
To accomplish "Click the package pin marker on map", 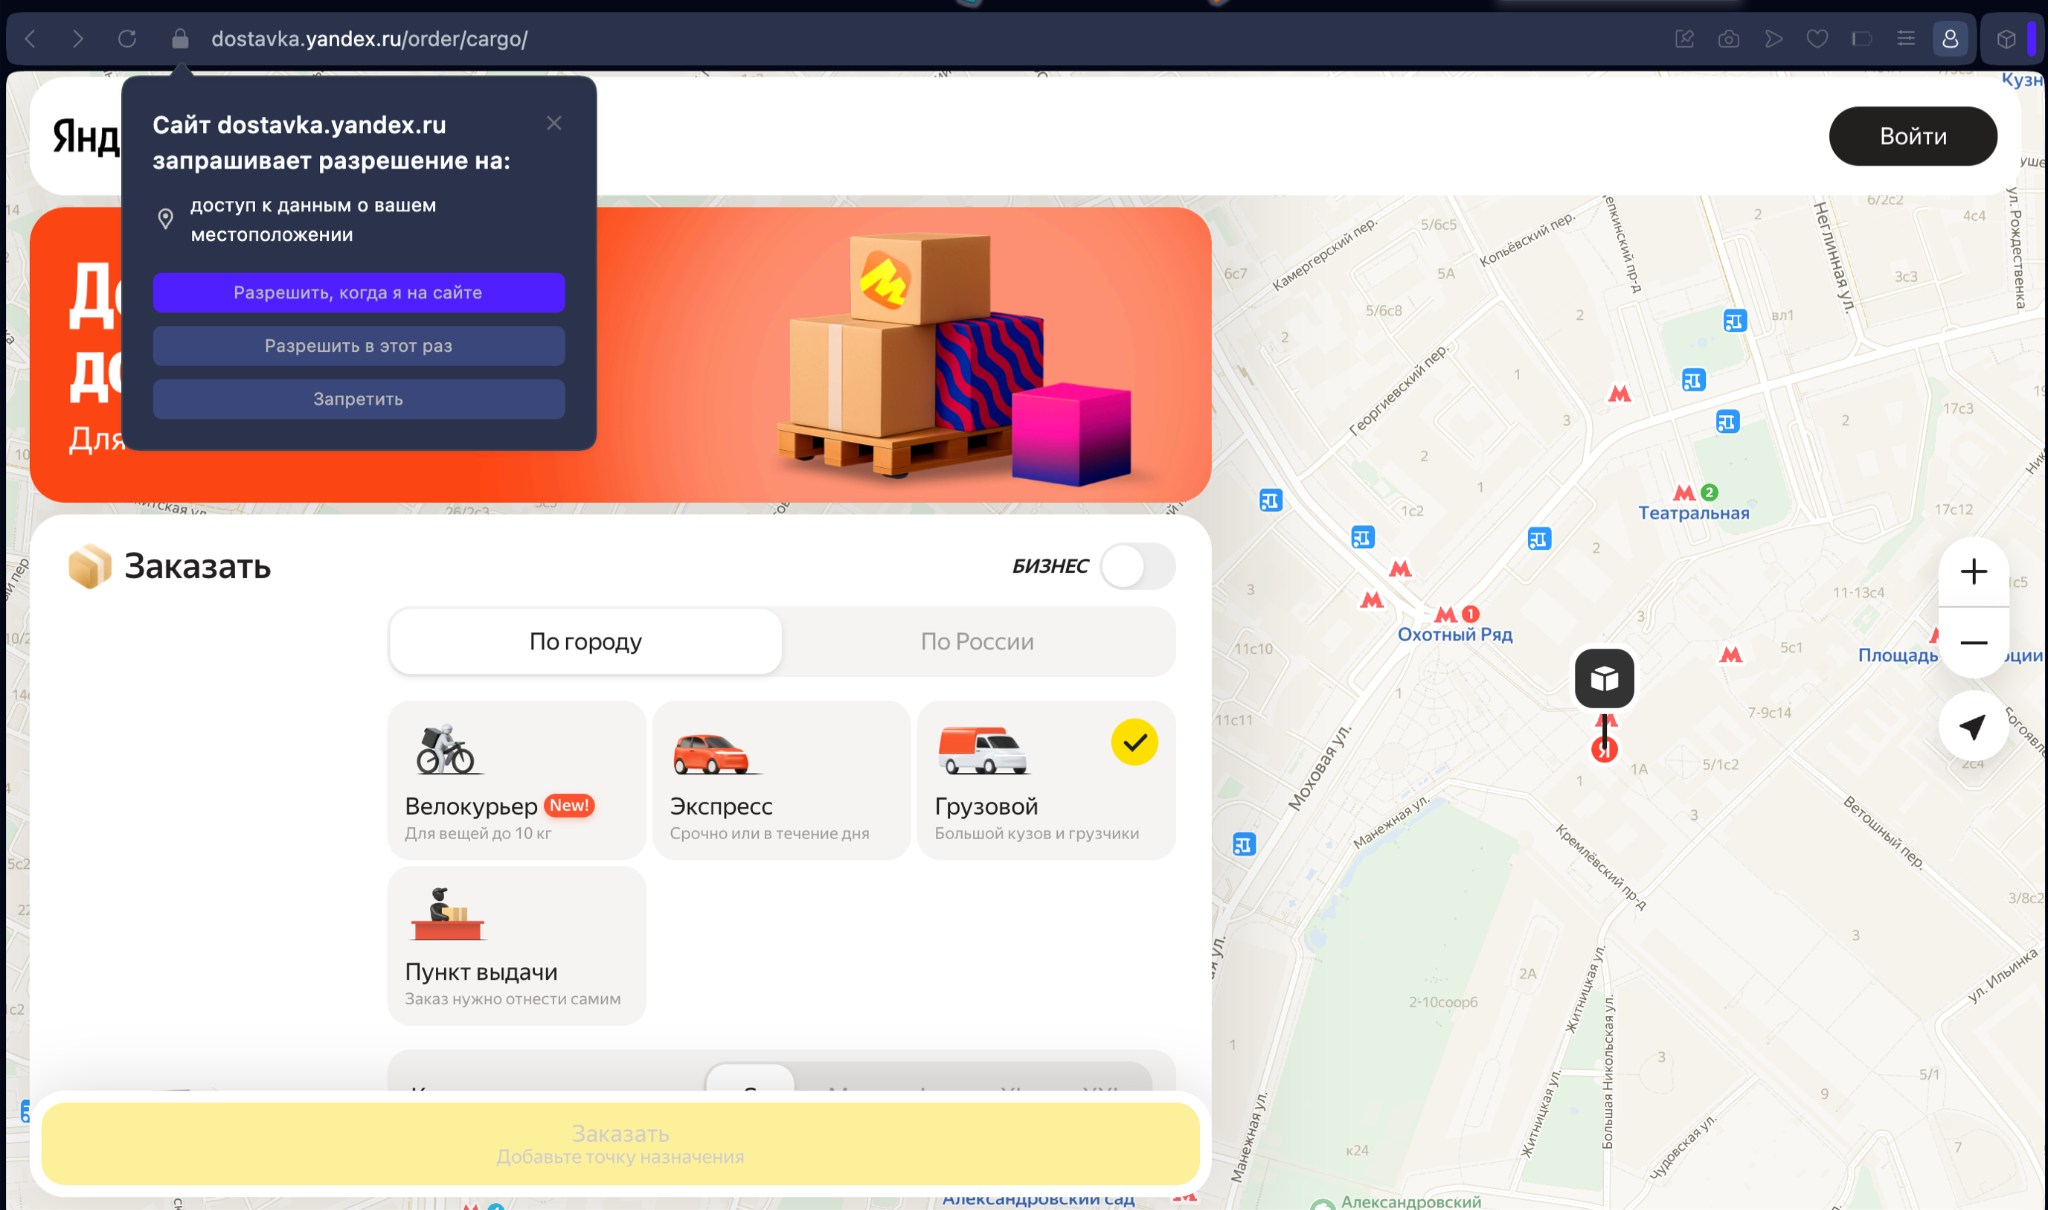I will 1604,678.
